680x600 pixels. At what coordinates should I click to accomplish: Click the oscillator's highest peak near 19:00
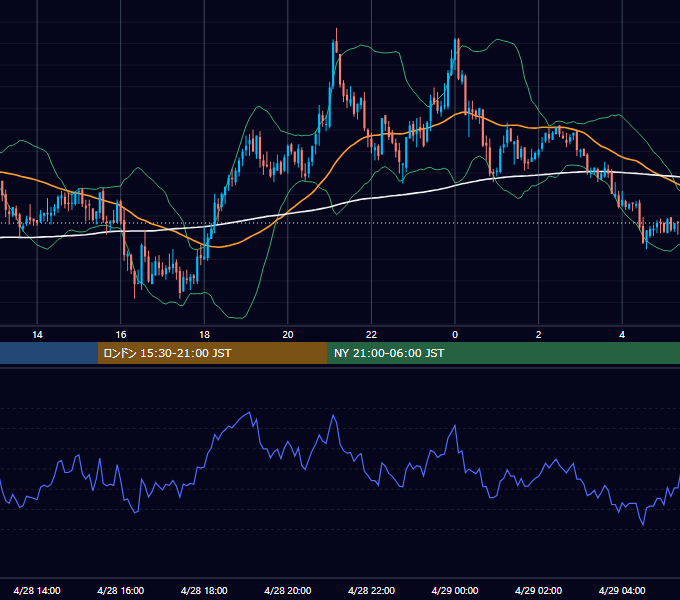(x=250, y=413)
